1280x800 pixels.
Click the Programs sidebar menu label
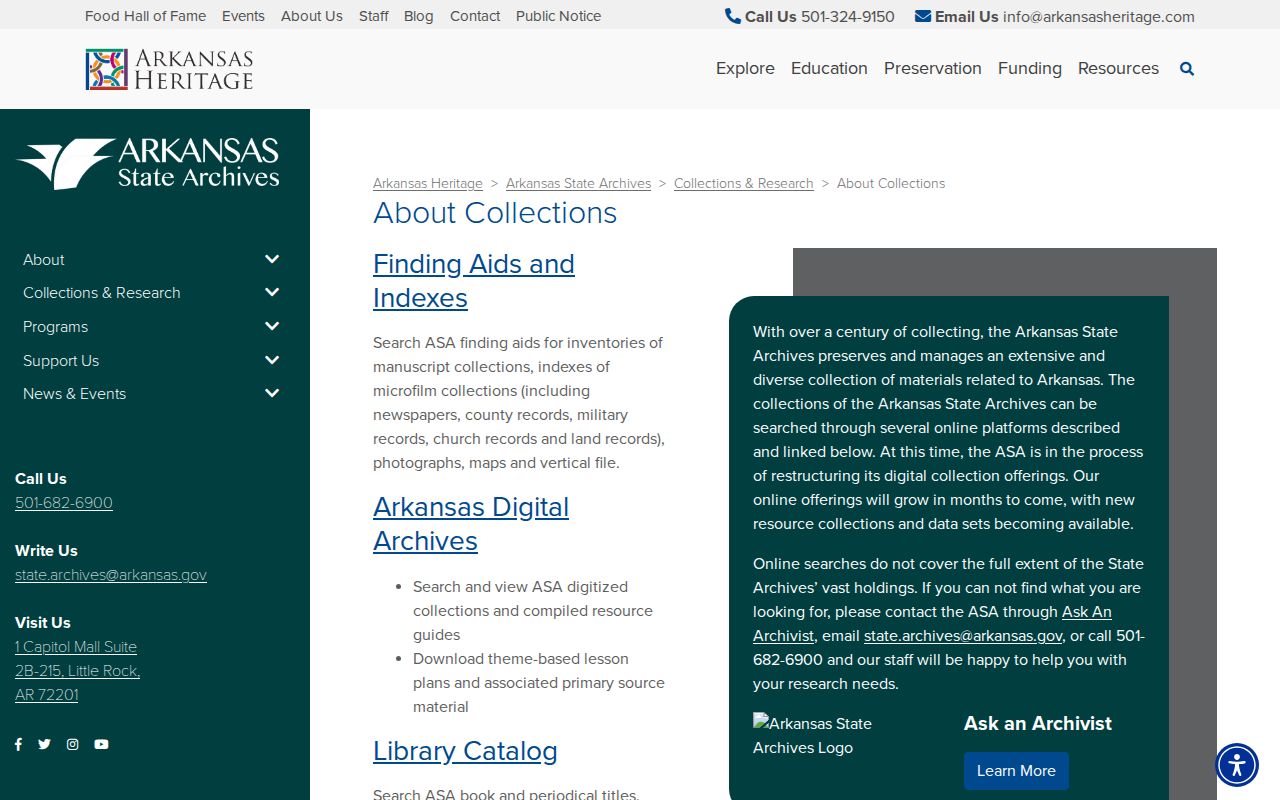point(56,327)
